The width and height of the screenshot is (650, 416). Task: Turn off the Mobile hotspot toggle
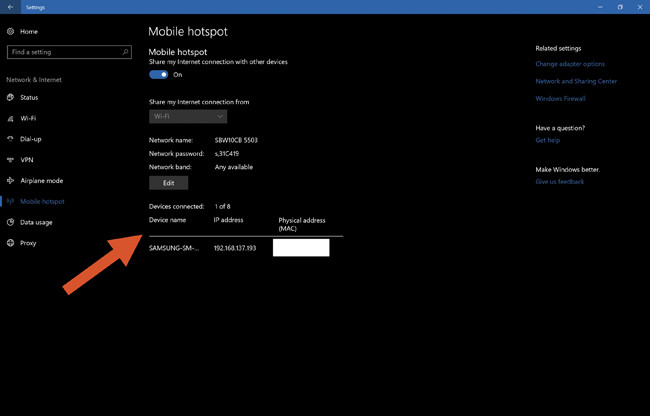158,74
